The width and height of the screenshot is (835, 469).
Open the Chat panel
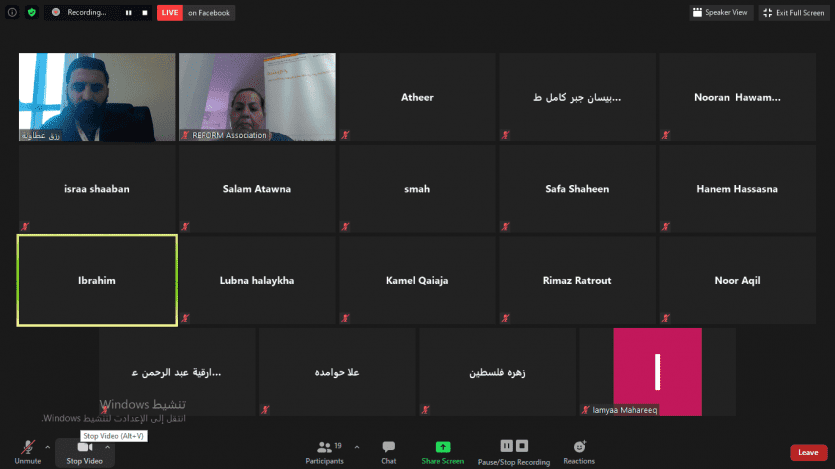[x=388, y=451]
